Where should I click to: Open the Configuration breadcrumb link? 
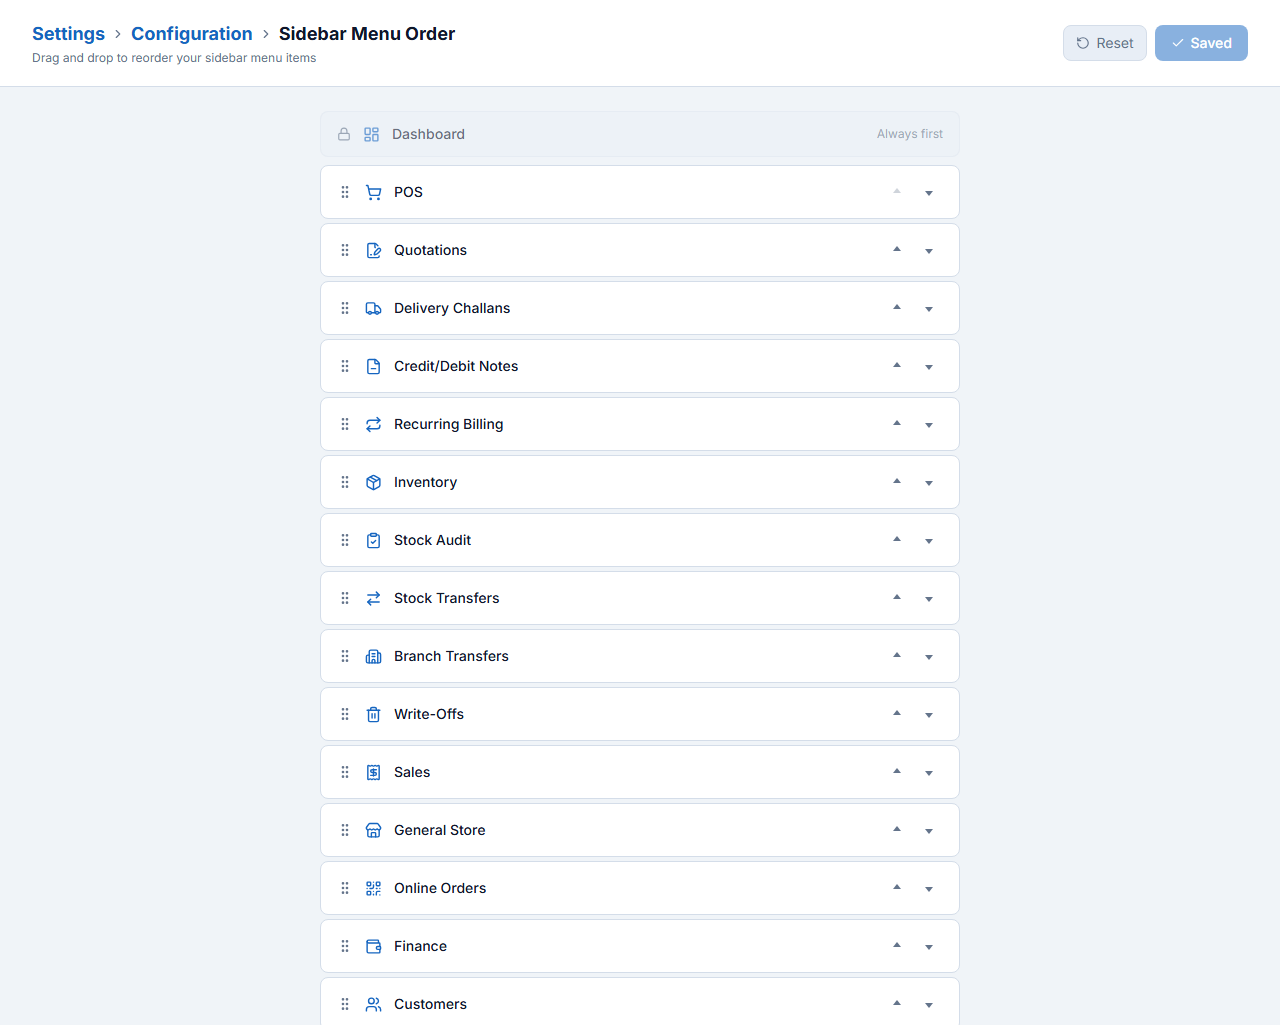[x=192, y=34]
